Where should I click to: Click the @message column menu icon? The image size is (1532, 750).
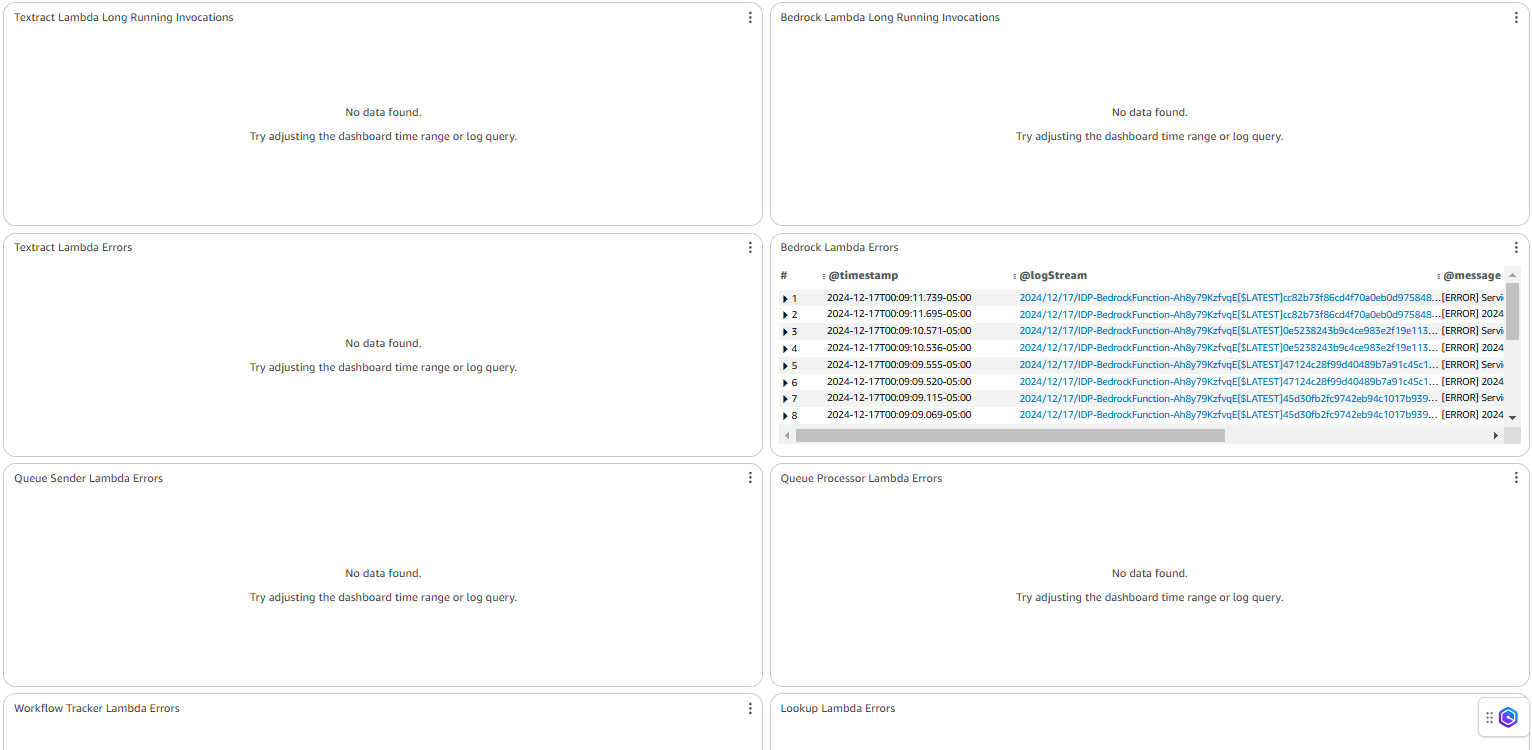point(1440,275)
